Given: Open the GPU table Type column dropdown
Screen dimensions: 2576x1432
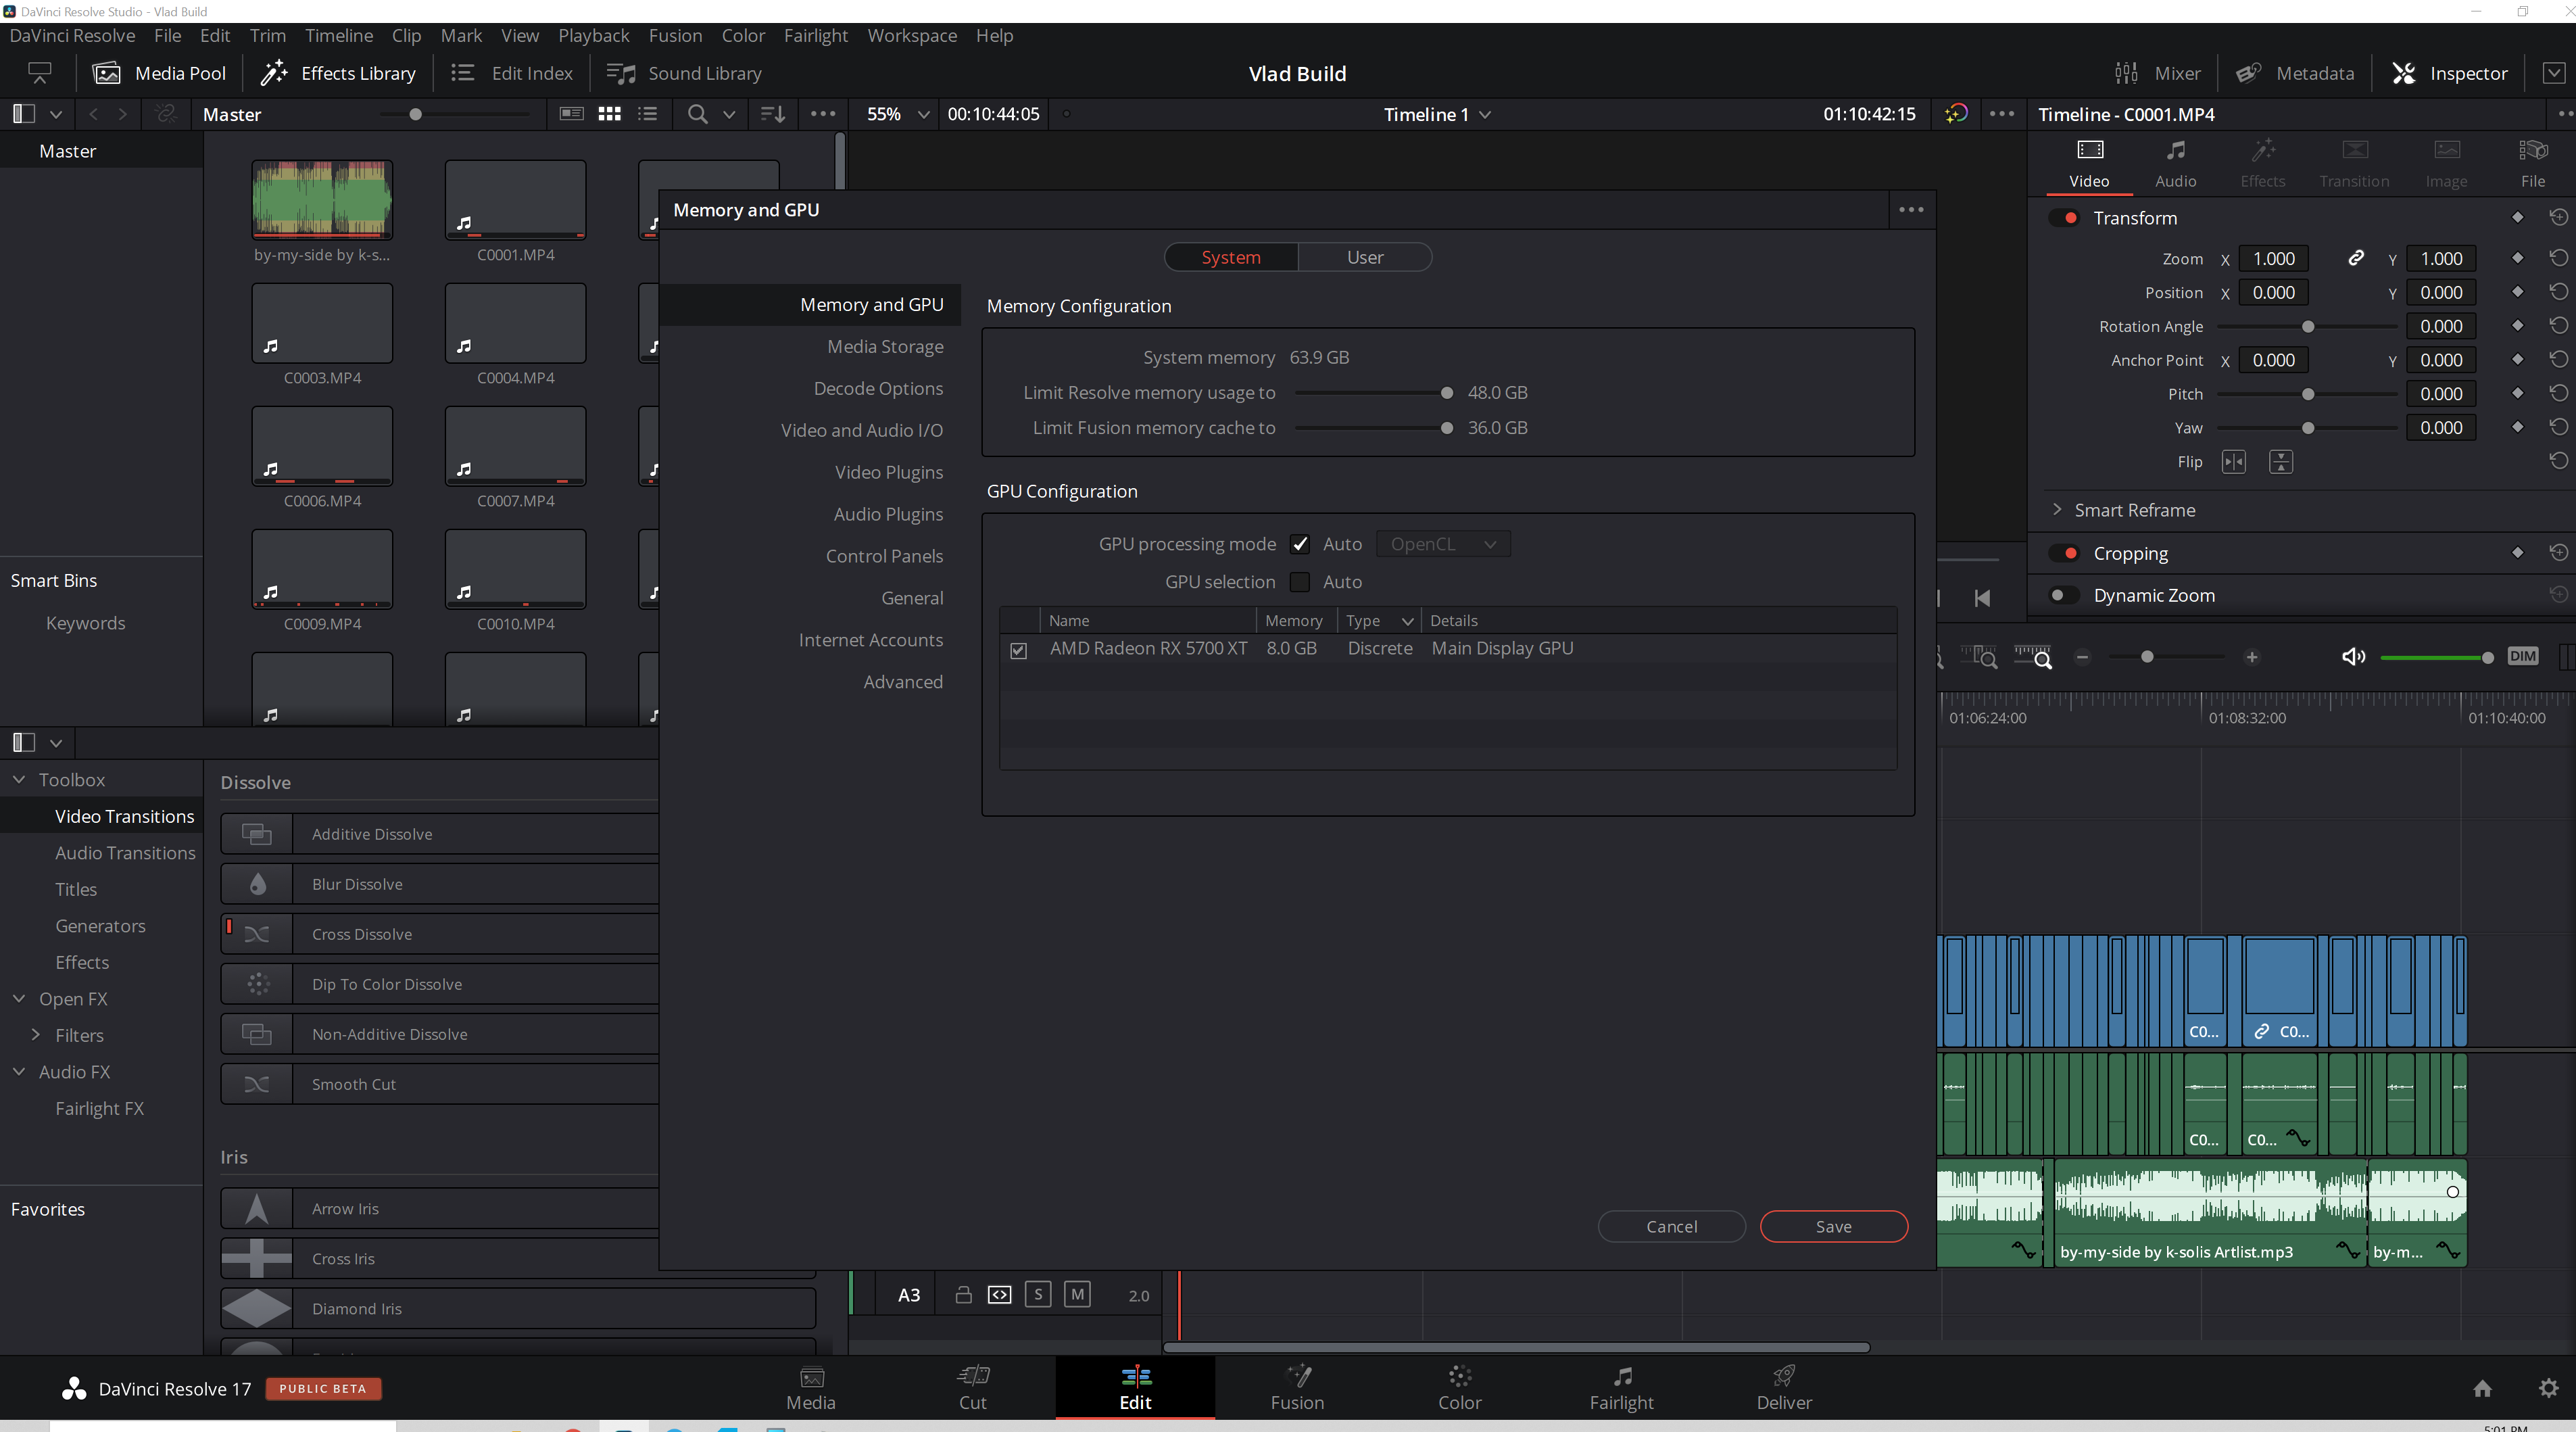Looking at the screenshot, I should click(x=1407, y=621).
